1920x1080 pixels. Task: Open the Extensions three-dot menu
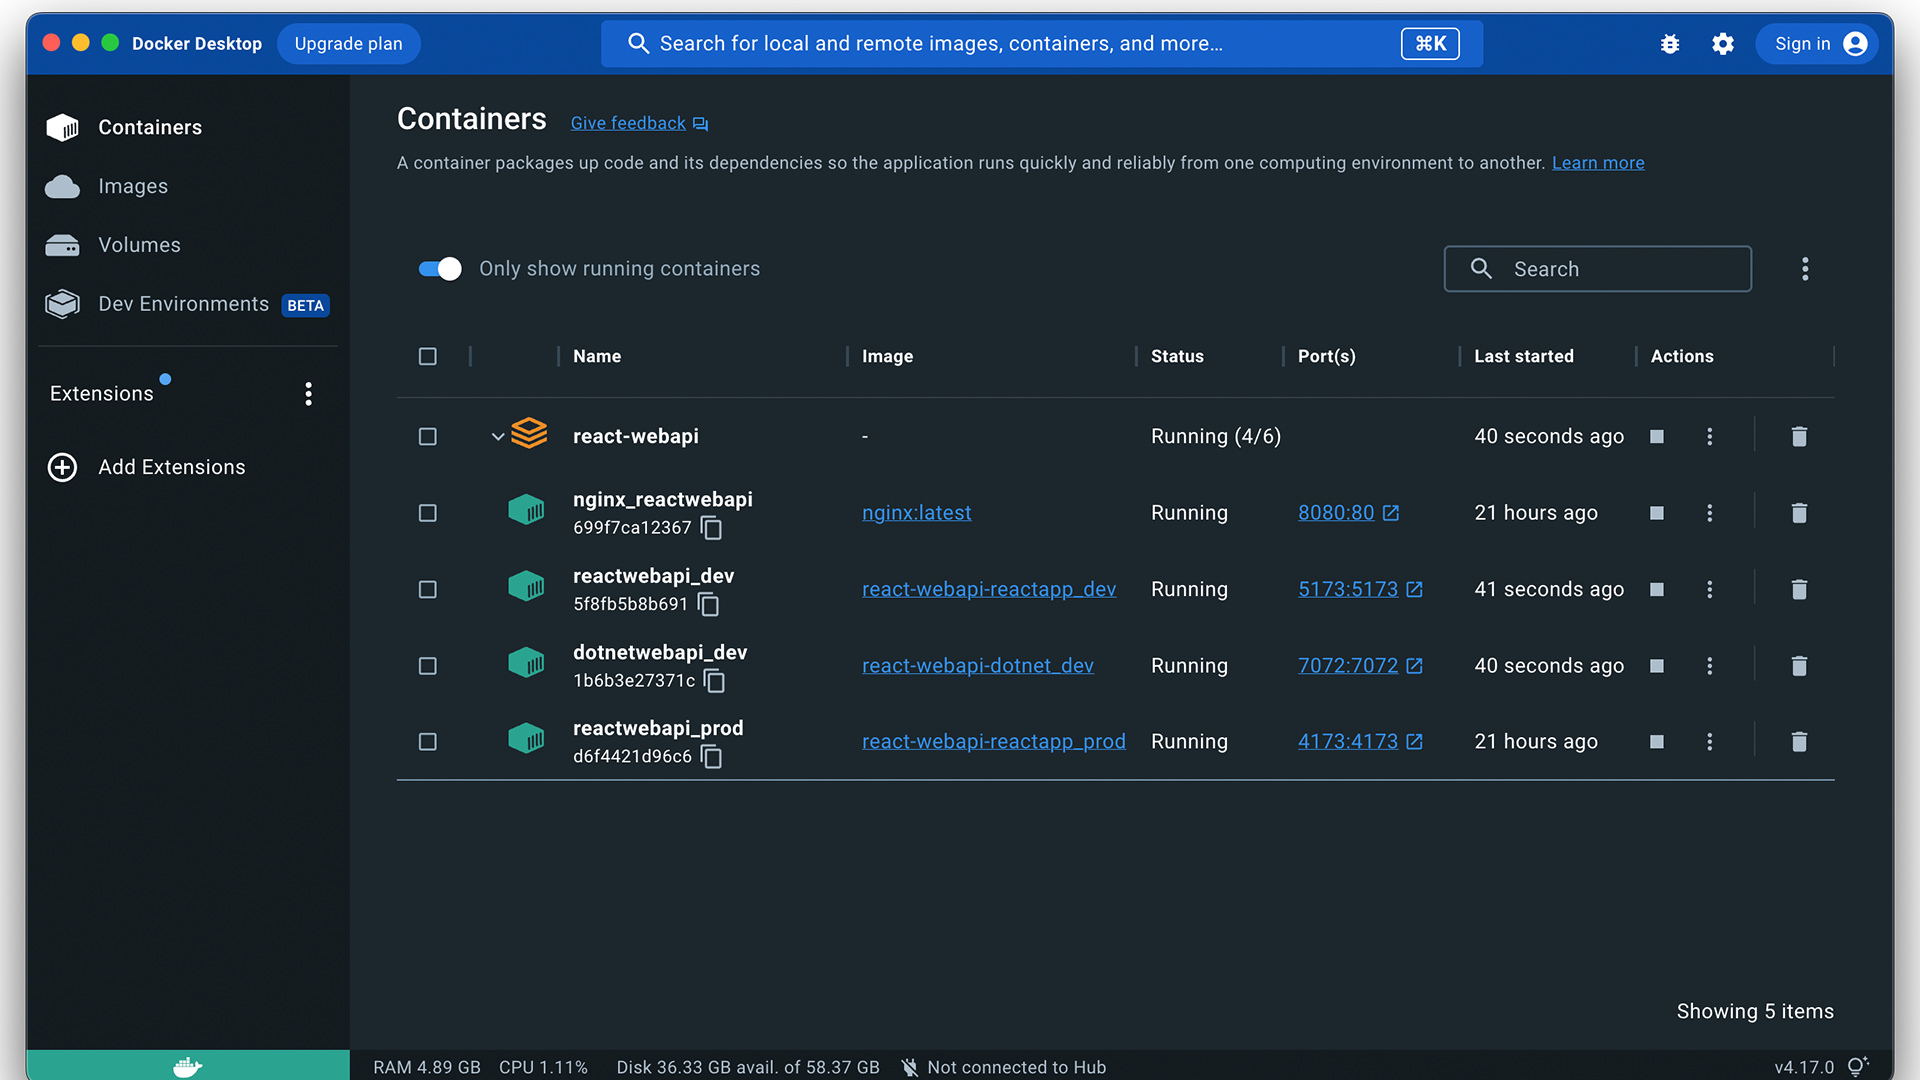tap(308, 394)
